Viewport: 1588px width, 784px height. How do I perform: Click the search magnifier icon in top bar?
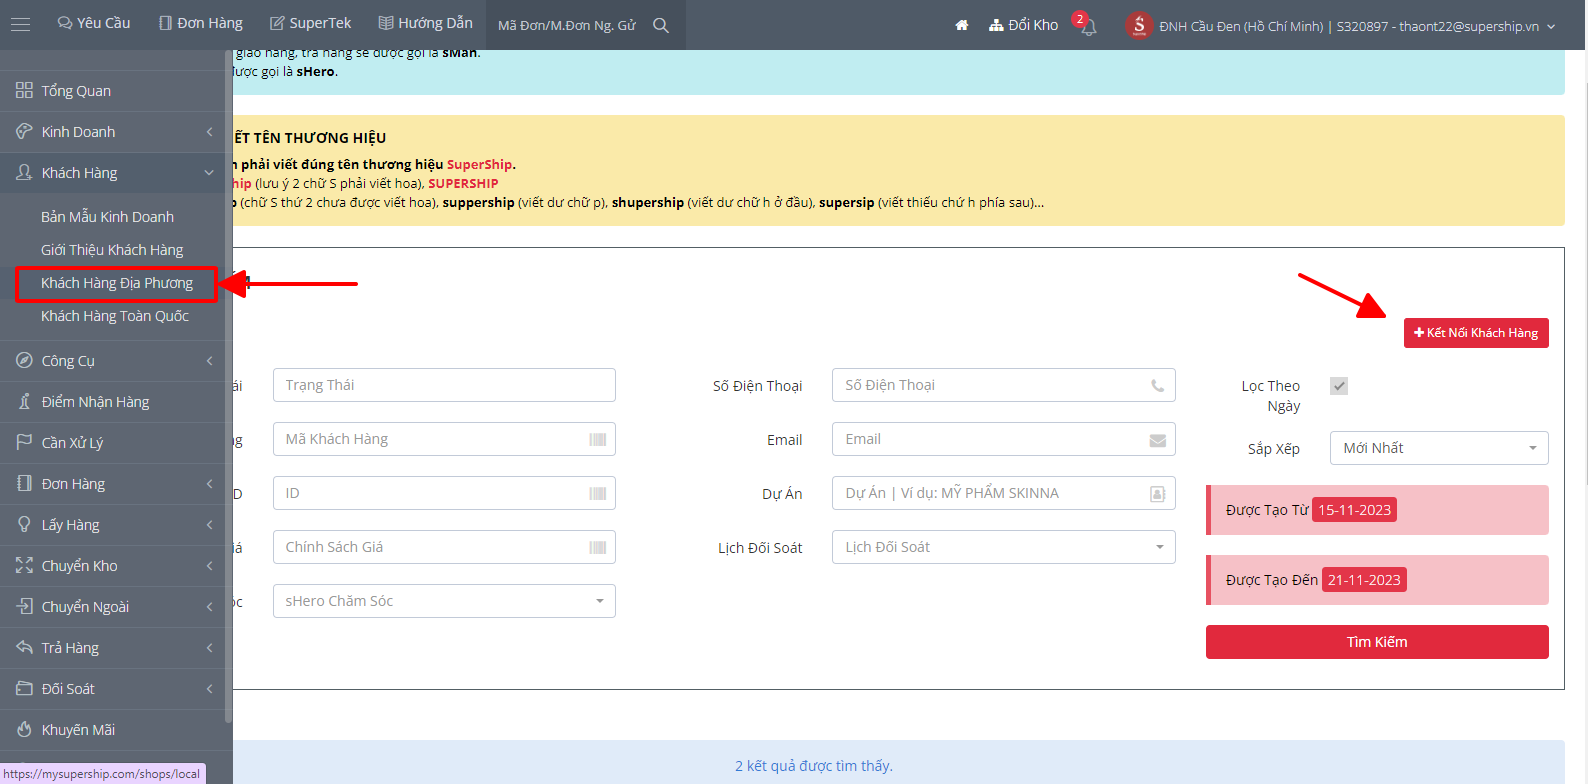pos(661,25)
